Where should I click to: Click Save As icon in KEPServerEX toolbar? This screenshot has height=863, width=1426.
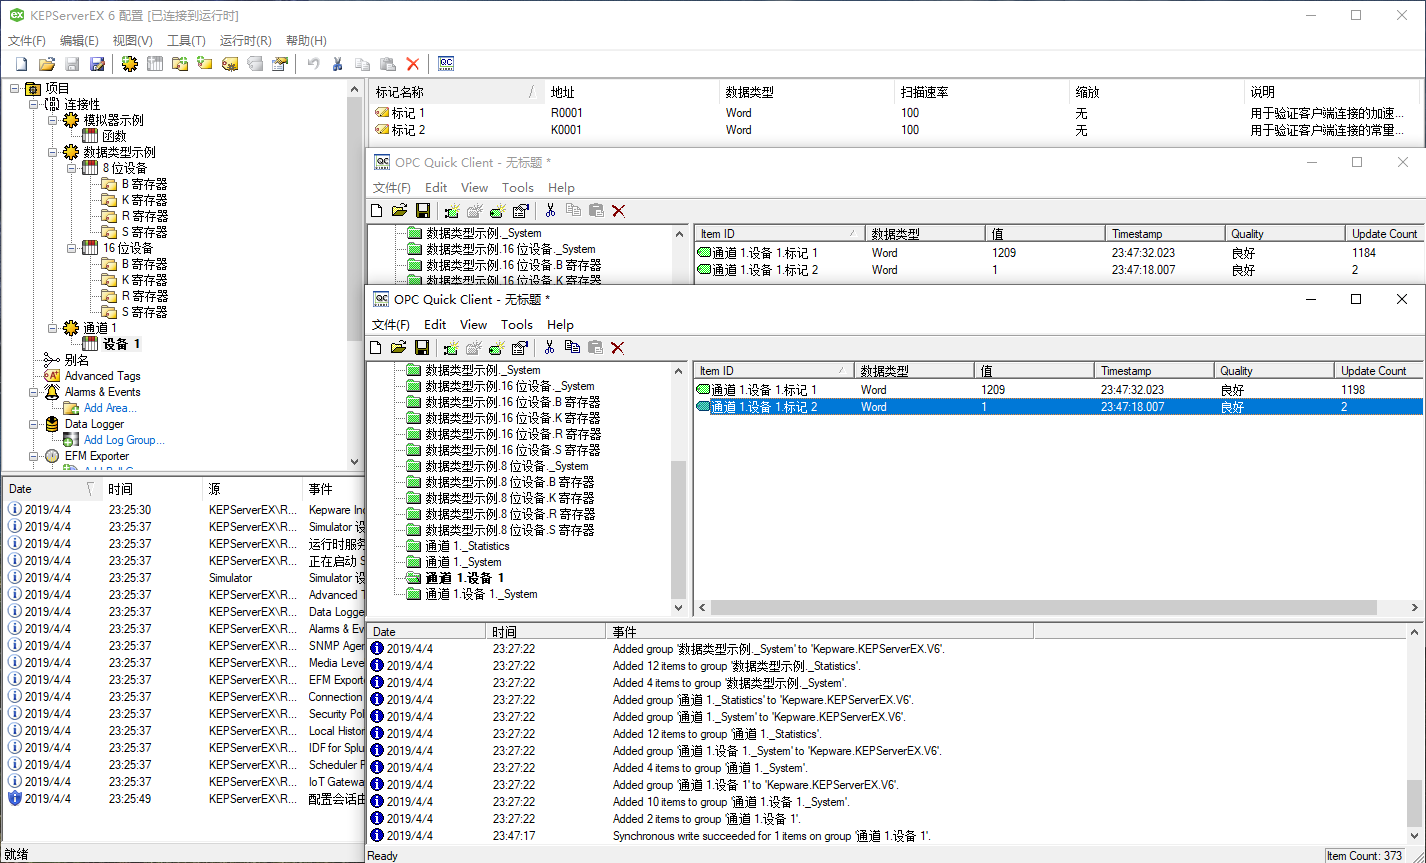click(x=97, y=64)
